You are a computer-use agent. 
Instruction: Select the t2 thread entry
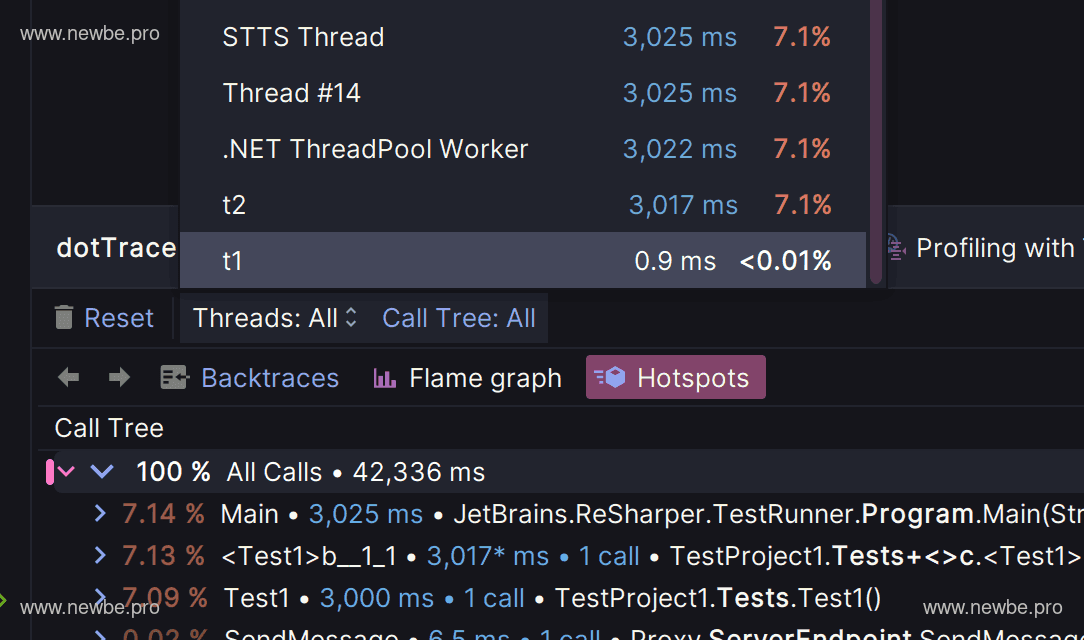pos(234,205)
